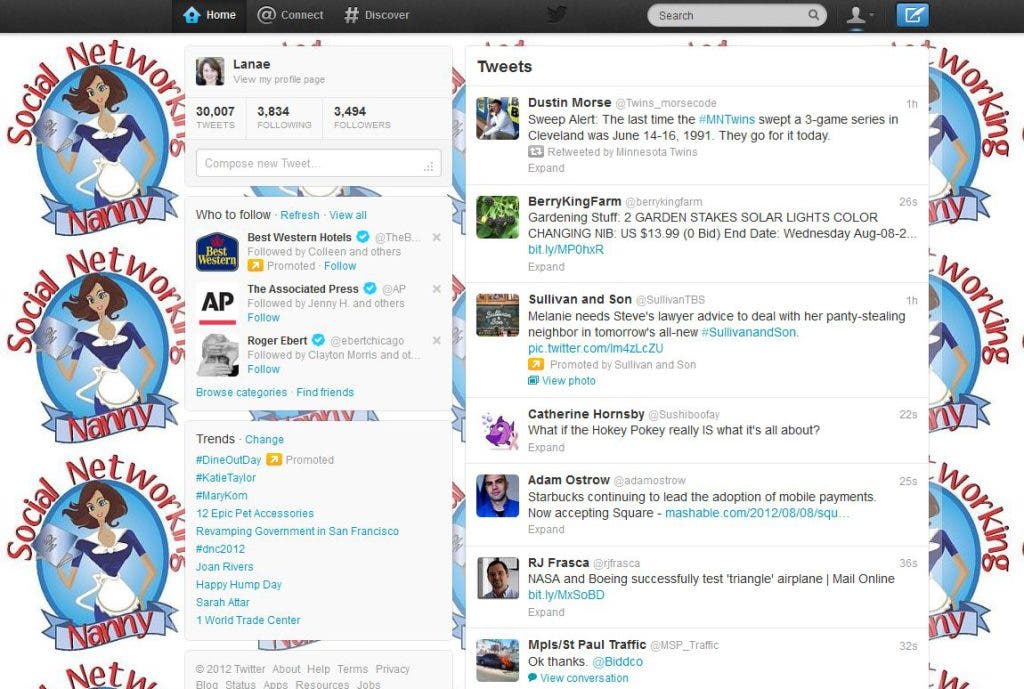Open Revamping Government in San Francisco trend
This screenshot has width=1024, height=689.
(297, 532)
